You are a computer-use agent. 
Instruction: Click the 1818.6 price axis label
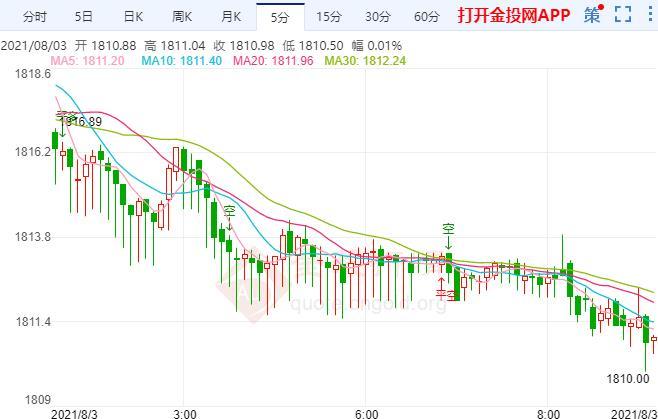coord(33,74)
